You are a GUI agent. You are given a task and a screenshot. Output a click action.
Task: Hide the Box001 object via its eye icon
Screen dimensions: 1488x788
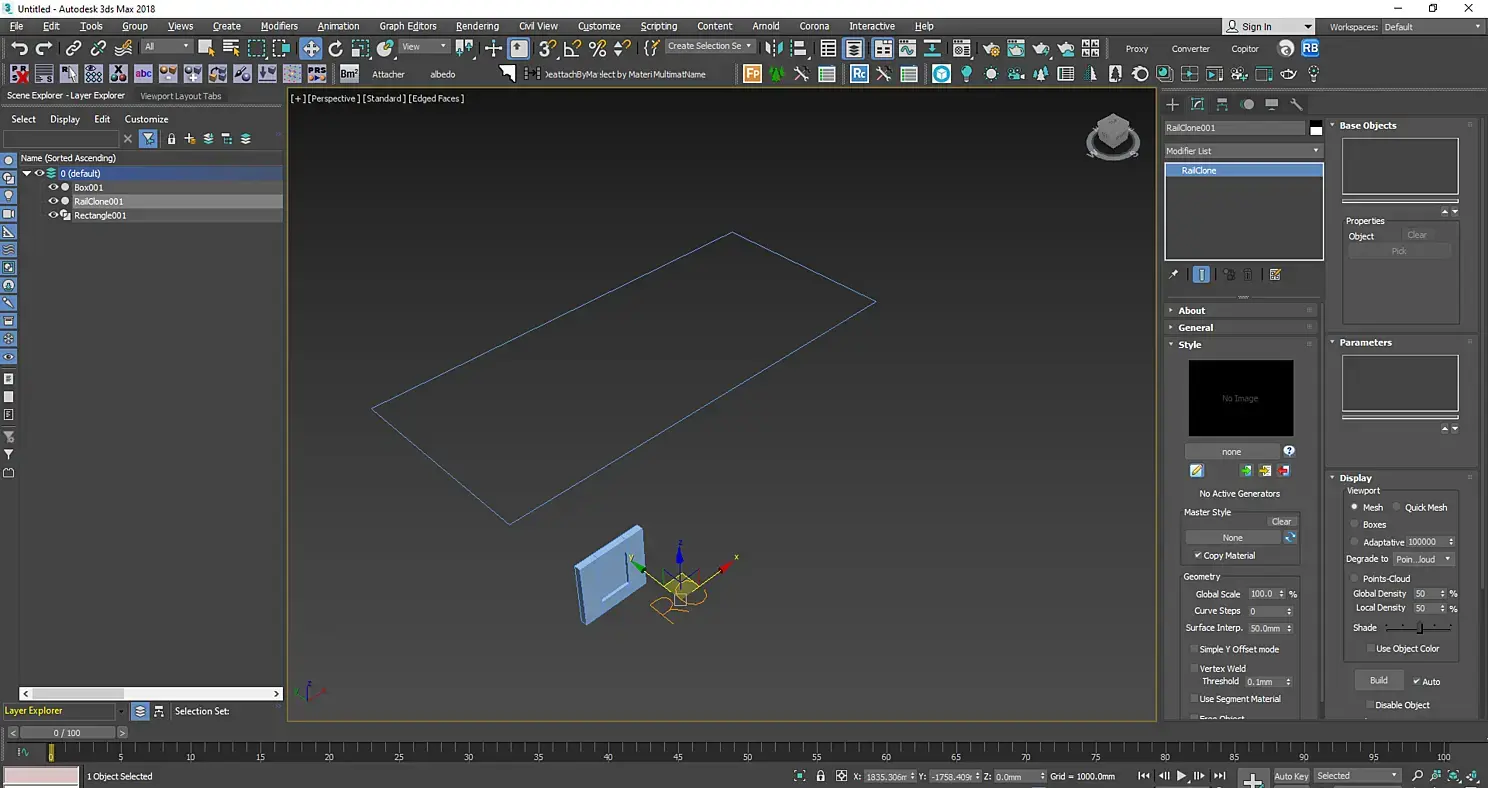click(54, 187)
